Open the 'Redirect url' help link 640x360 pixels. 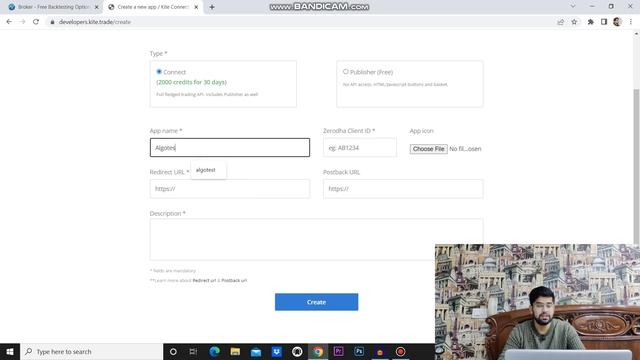coord(204,280)
